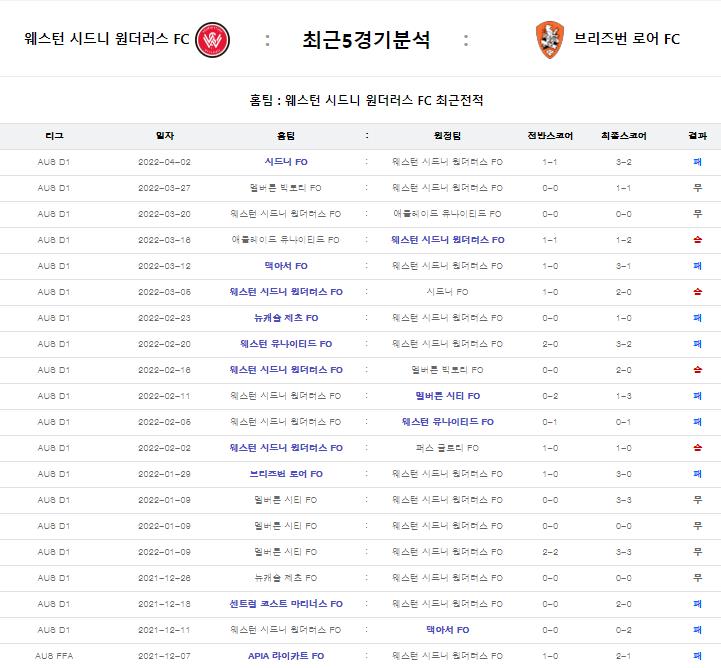Click final score 1-2 in 2022-03-16 row
This screenshot has width=721, height=668.
tap(624, 240)
